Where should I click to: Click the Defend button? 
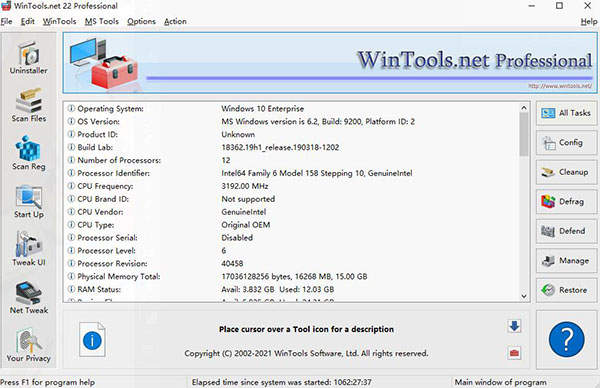click(x=566, y=231)
